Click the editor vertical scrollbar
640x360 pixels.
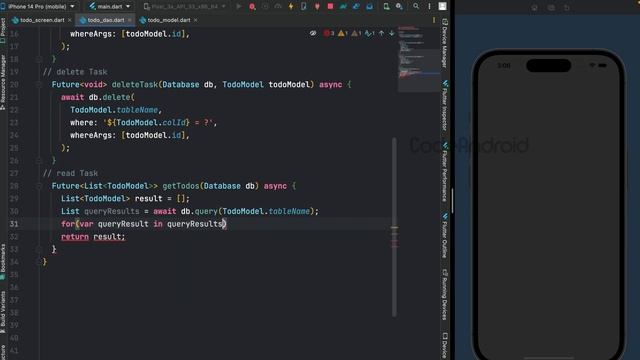(x=394, y=227)
